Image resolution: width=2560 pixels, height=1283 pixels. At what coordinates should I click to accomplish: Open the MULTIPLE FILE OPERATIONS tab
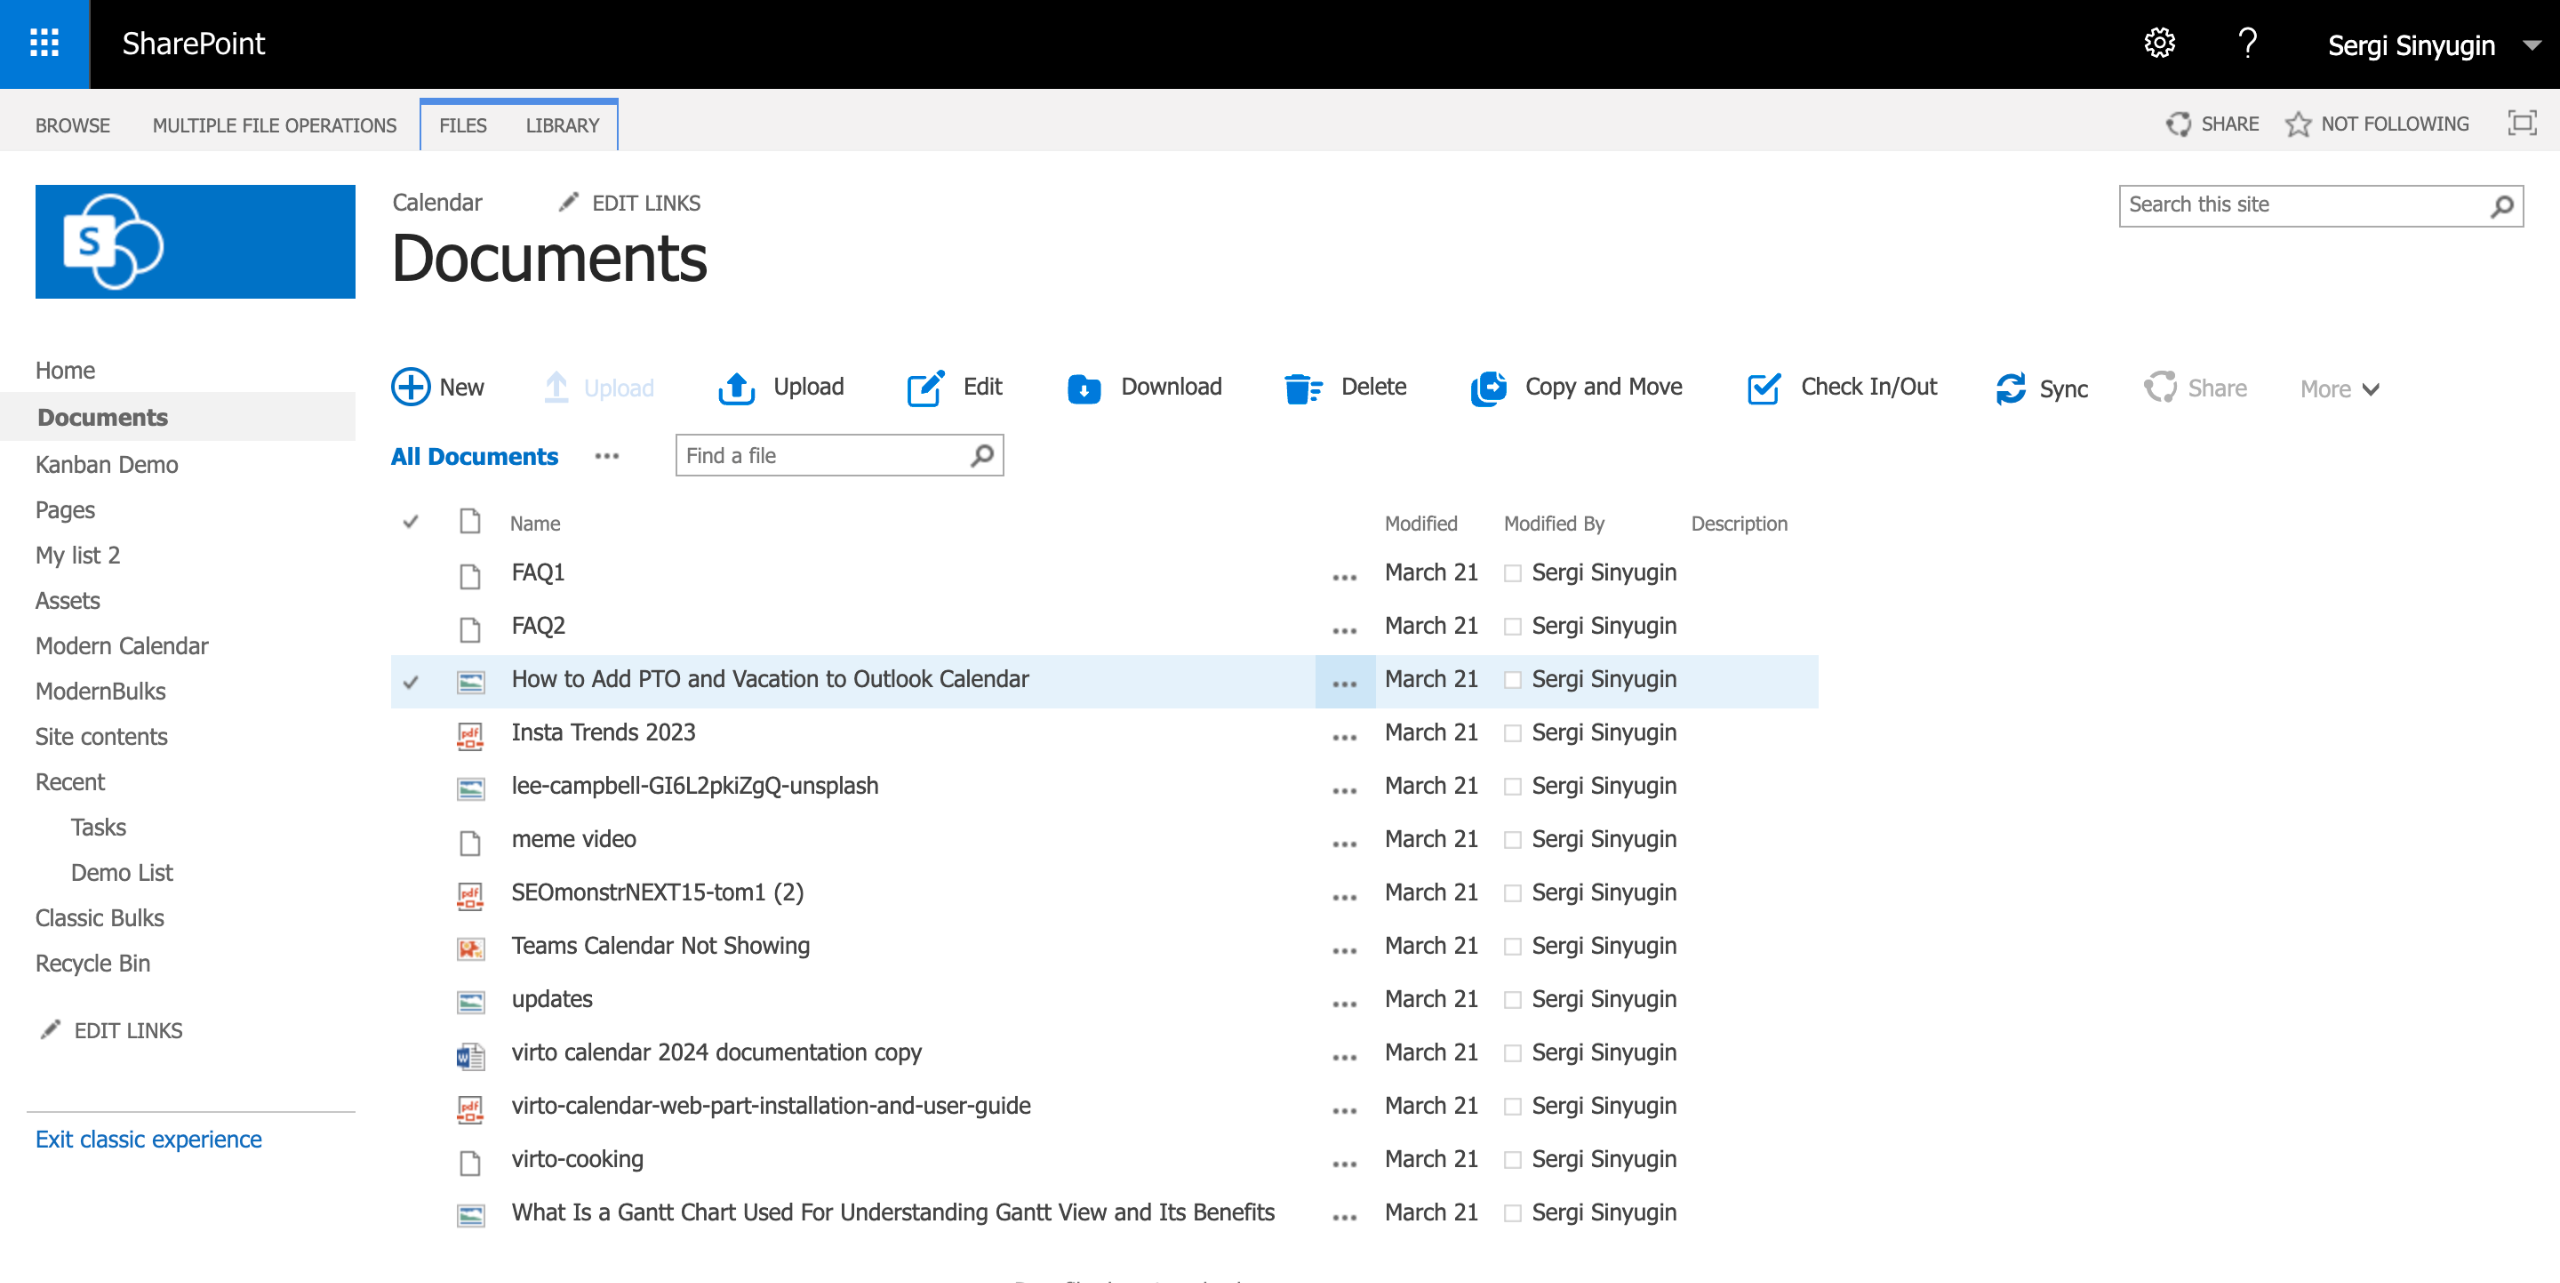coord(274,125)
